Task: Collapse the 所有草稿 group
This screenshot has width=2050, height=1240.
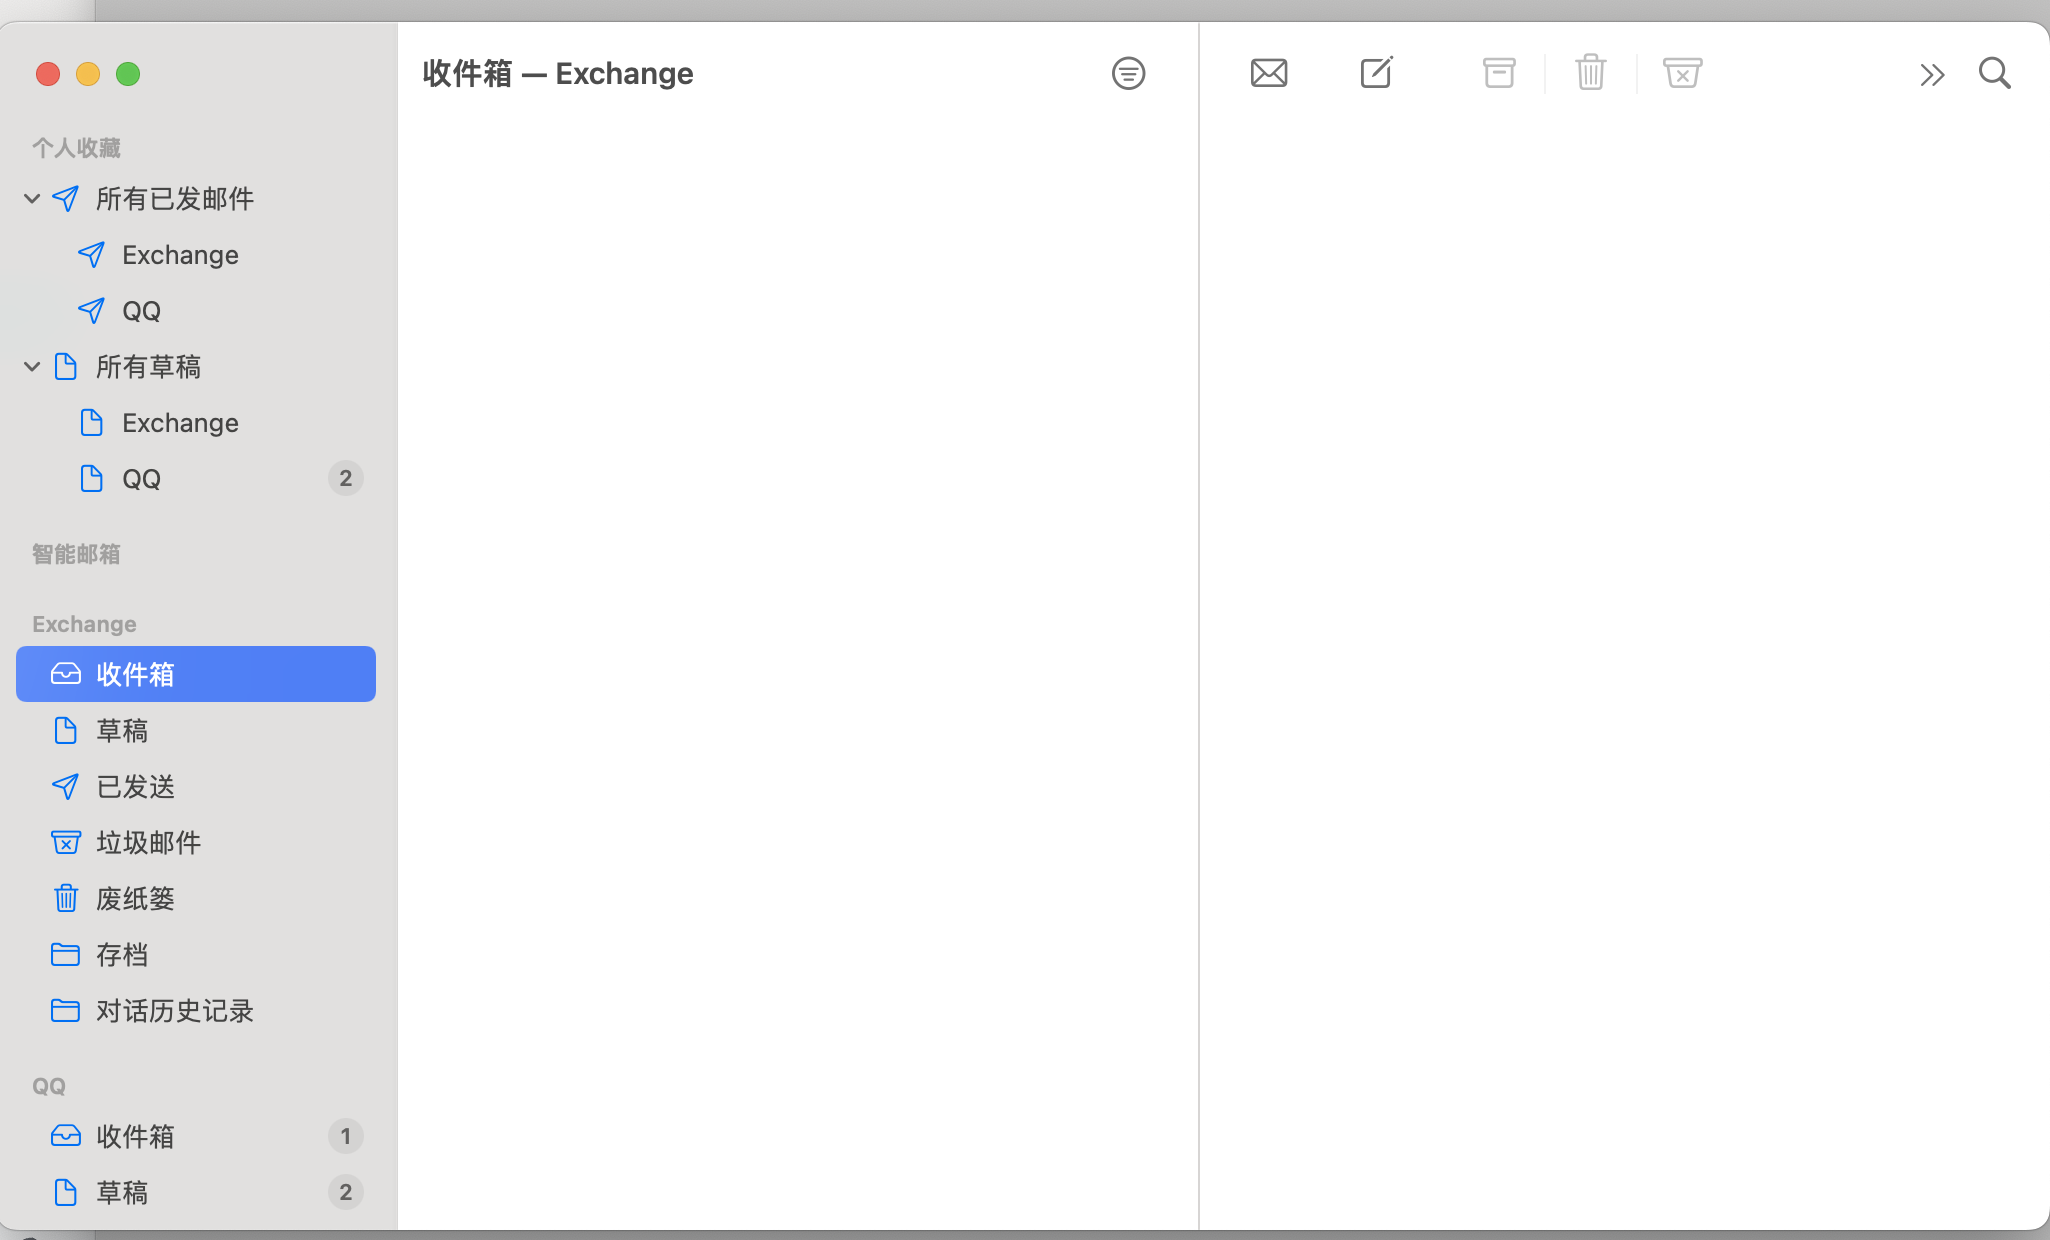Action: tap(32, 367)
